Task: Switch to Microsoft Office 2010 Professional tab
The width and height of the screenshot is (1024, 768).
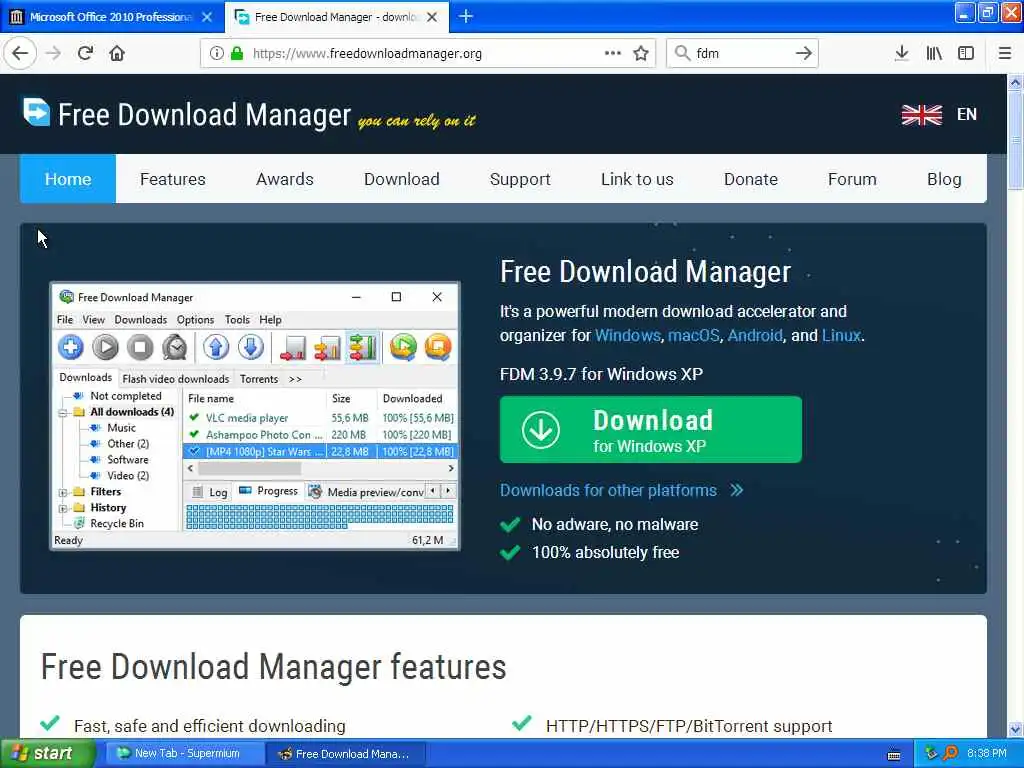Action: coord(112,17)
